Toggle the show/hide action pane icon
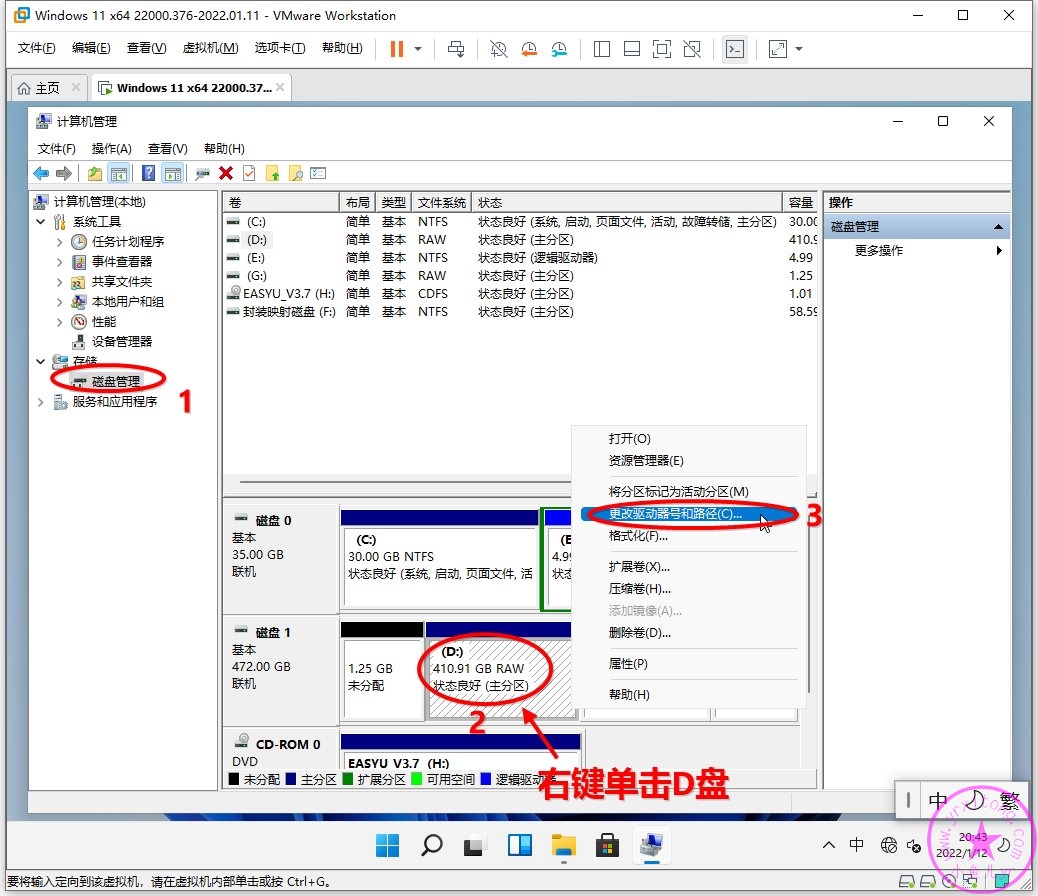Screen dimensions: 1038x896 pyautogui.click(x=173, y=174)
